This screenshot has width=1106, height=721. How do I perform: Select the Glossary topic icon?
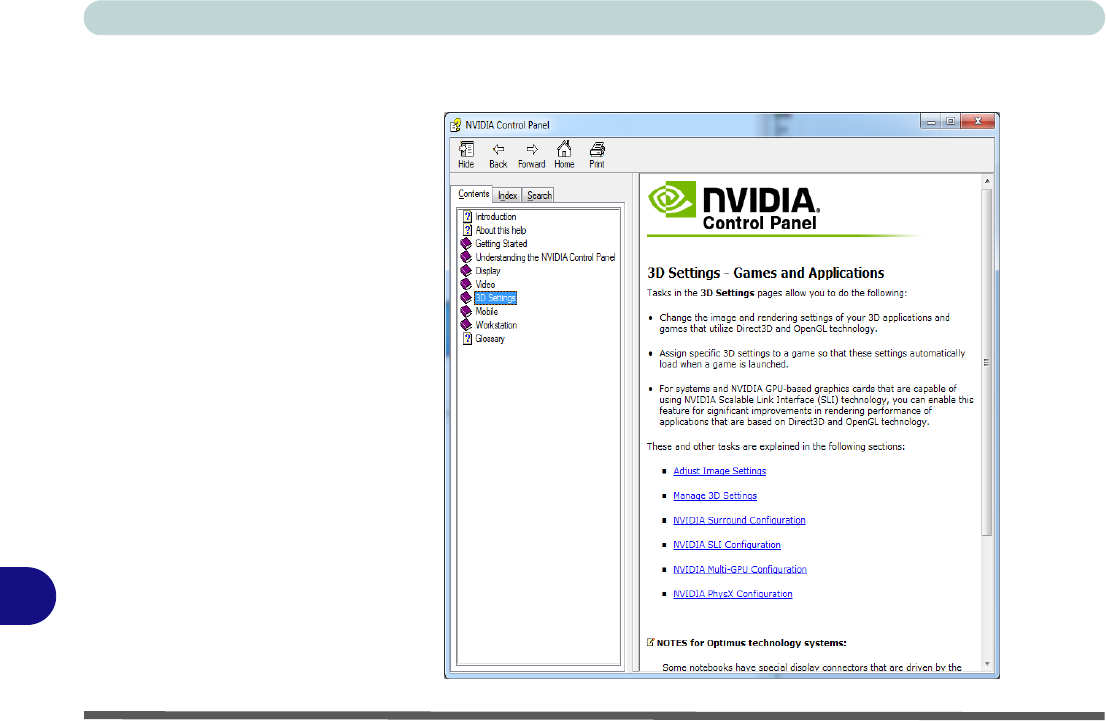(466, 339)
